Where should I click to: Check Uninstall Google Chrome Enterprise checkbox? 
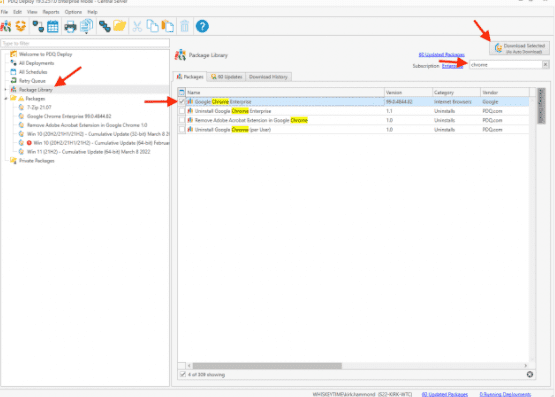click(182, 111)
